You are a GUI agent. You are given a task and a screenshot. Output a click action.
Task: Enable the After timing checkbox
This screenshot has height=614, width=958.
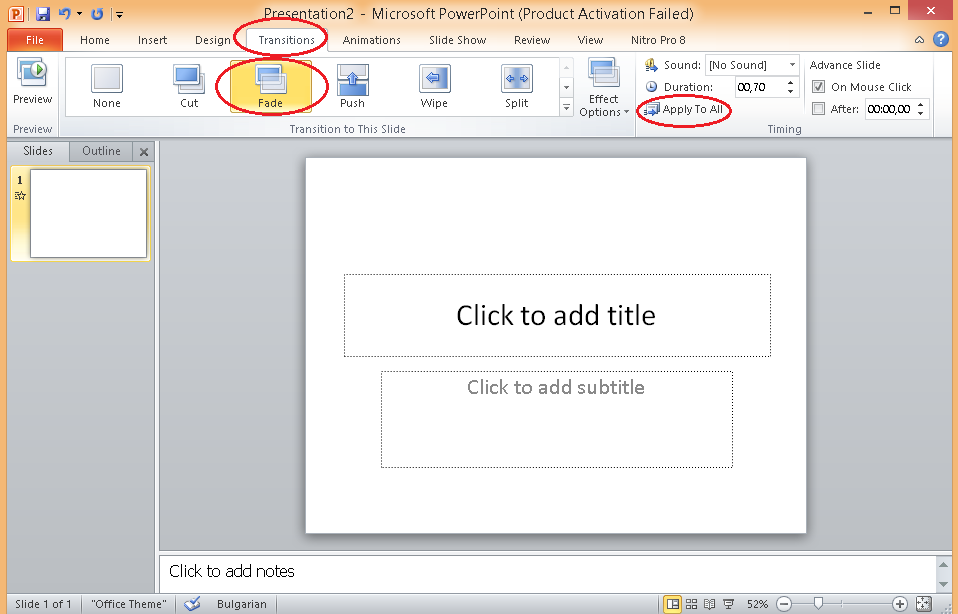tap(819, 109)
